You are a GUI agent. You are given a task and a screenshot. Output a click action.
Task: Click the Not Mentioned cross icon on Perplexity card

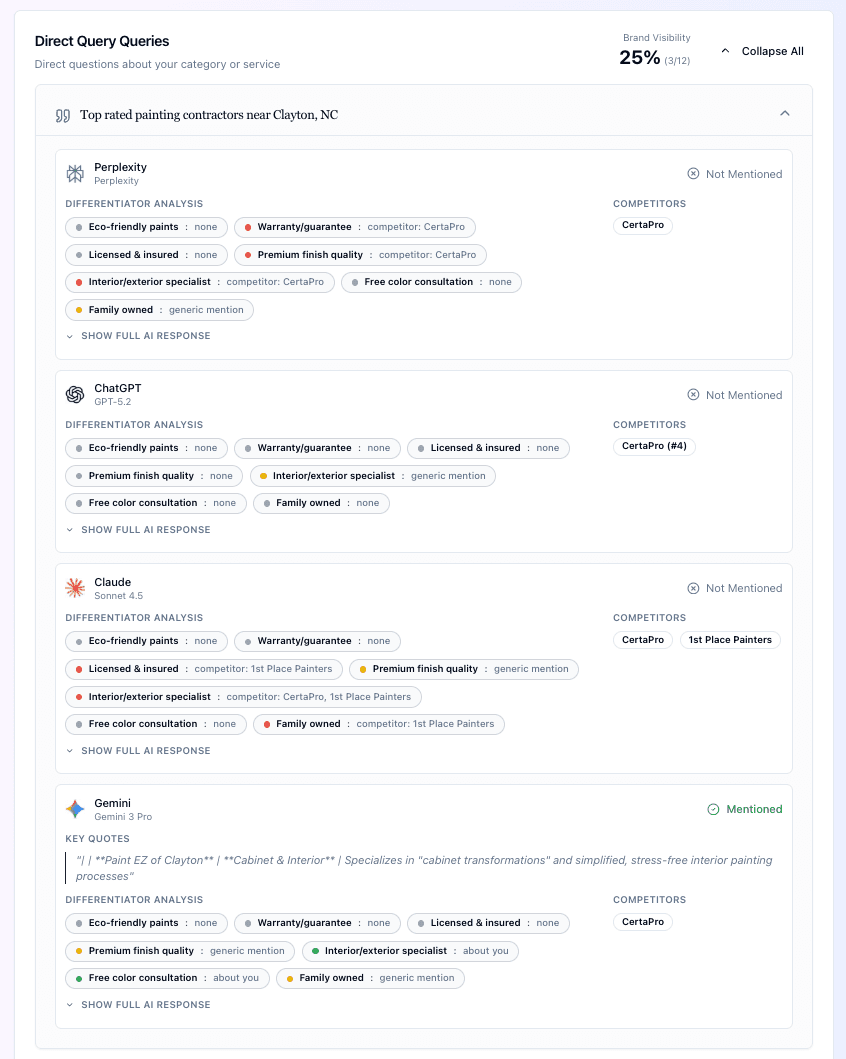point(694,174)
